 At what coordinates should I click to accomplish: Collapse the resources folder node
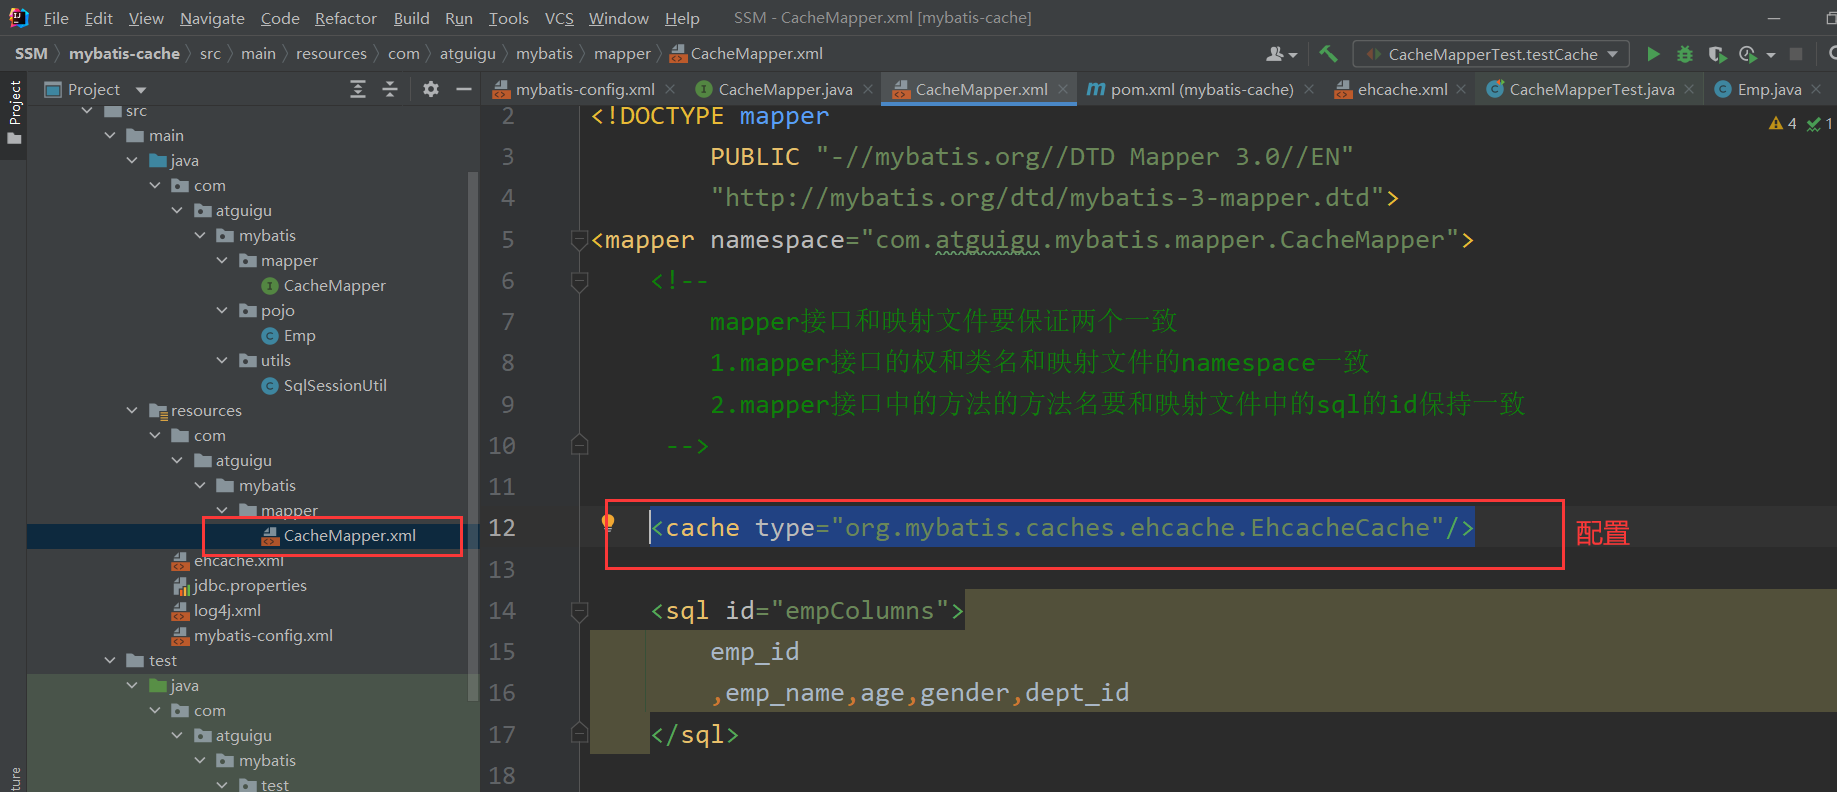132,410
